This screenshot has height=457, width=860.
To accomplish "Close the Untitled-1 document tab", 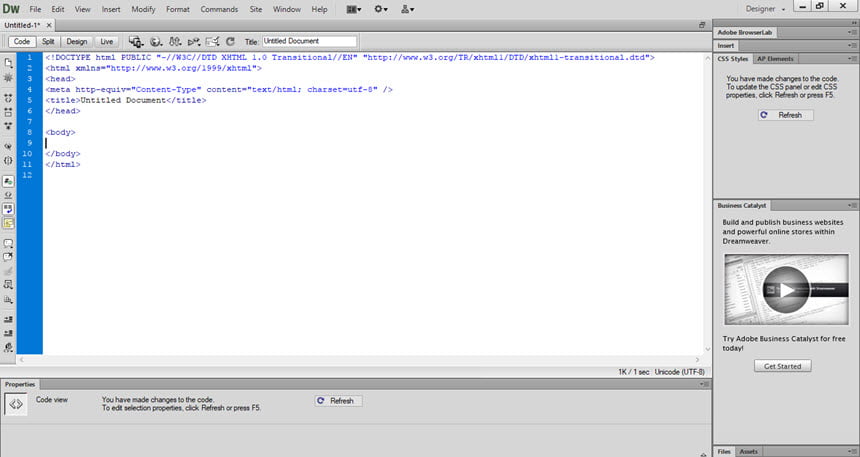I will (x=49, y=25).
